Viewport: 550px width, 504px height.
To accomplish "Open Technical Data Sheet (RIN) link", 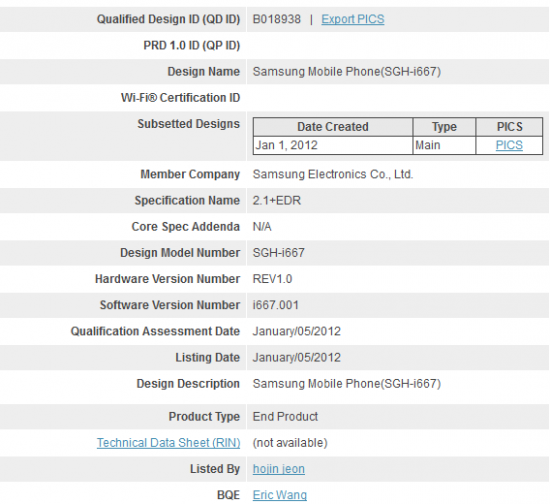I will [168, 443].
